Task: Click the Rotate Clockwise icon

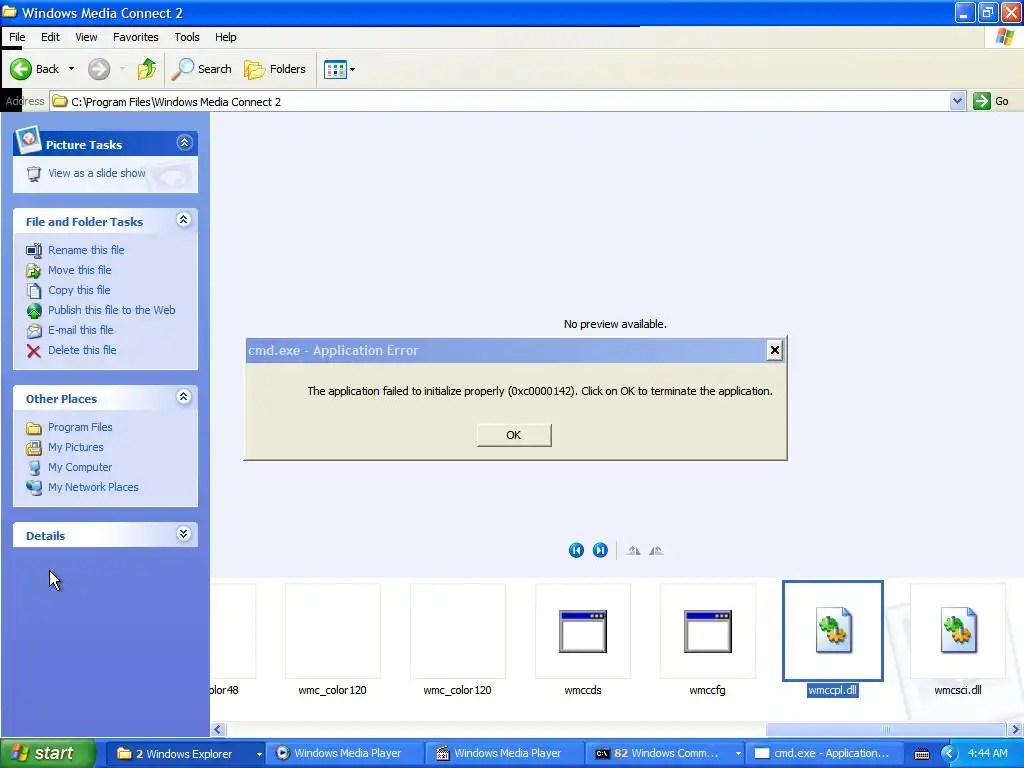Action: [633, 551]
